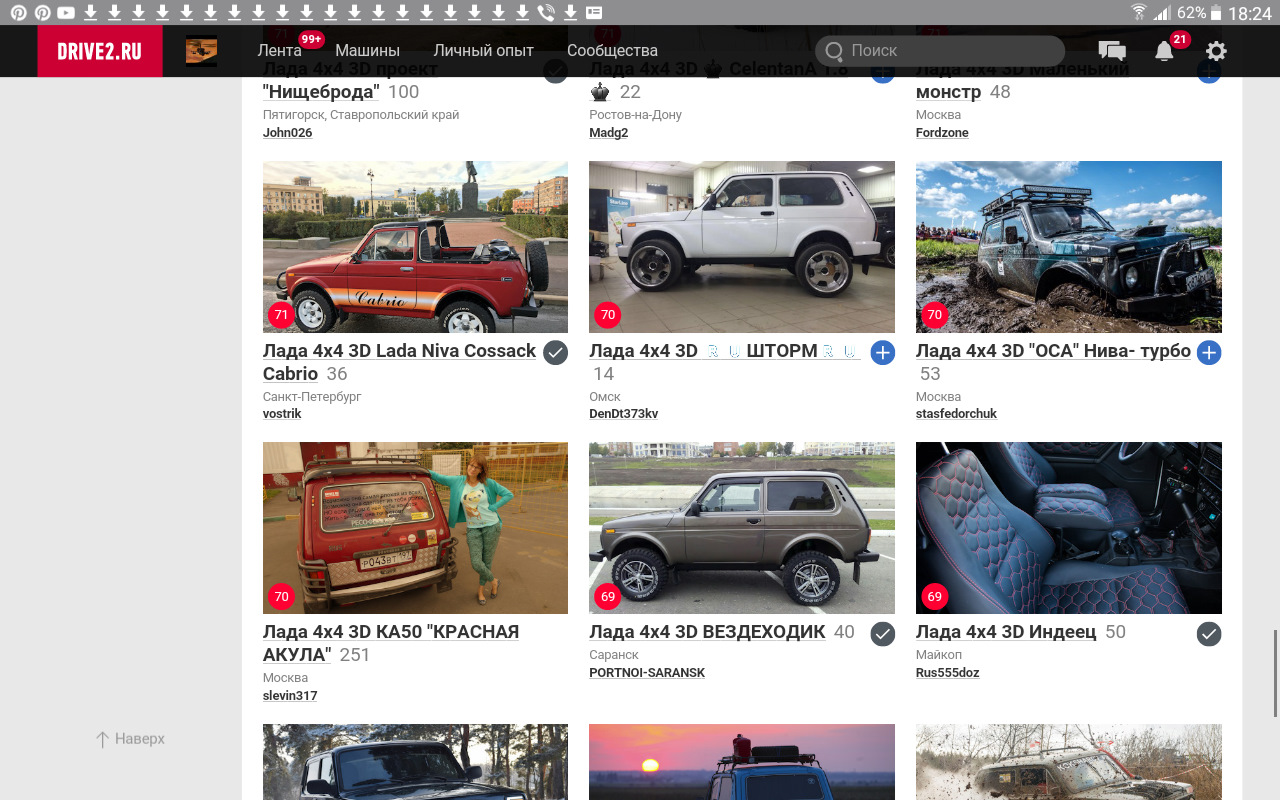The width and height of the screenshot is (1280, 800).
Task: Open the user profile avatar in header
Action: coord(201,51)
